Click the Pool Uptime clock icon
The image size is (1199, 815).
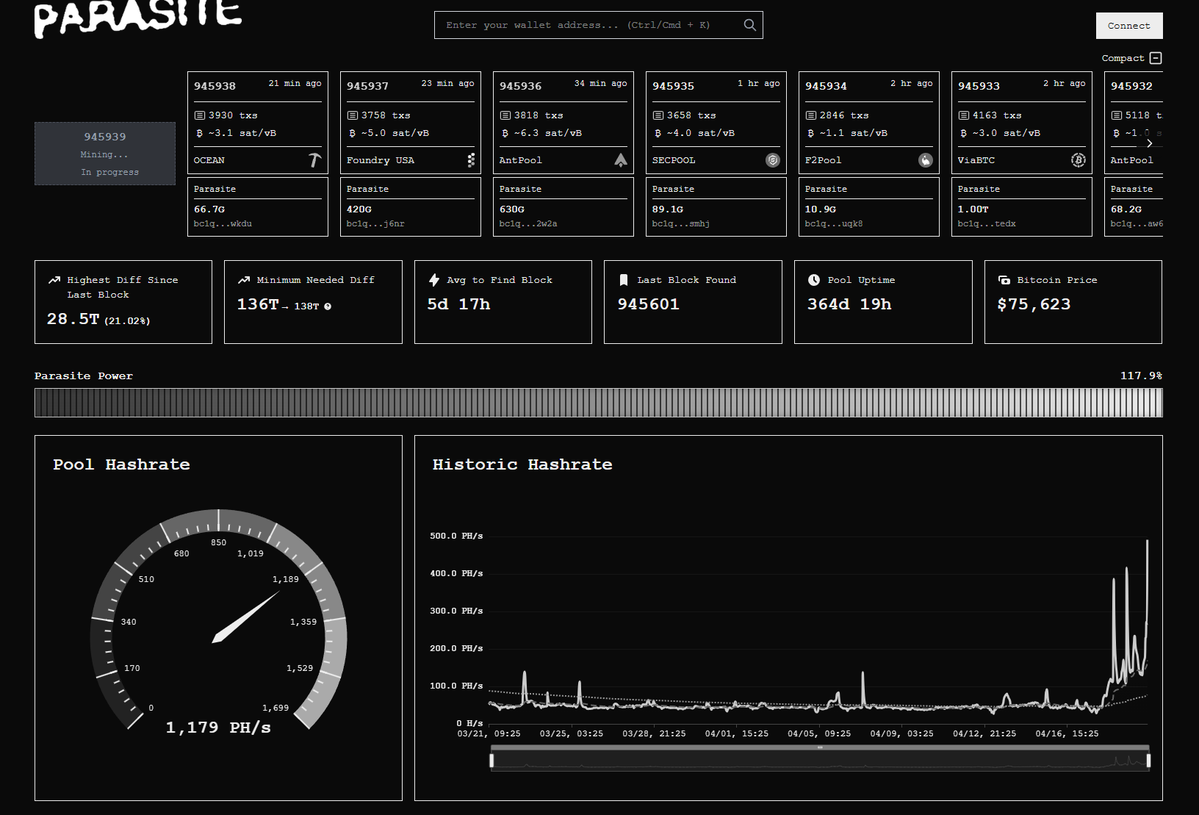coord(814,280)
